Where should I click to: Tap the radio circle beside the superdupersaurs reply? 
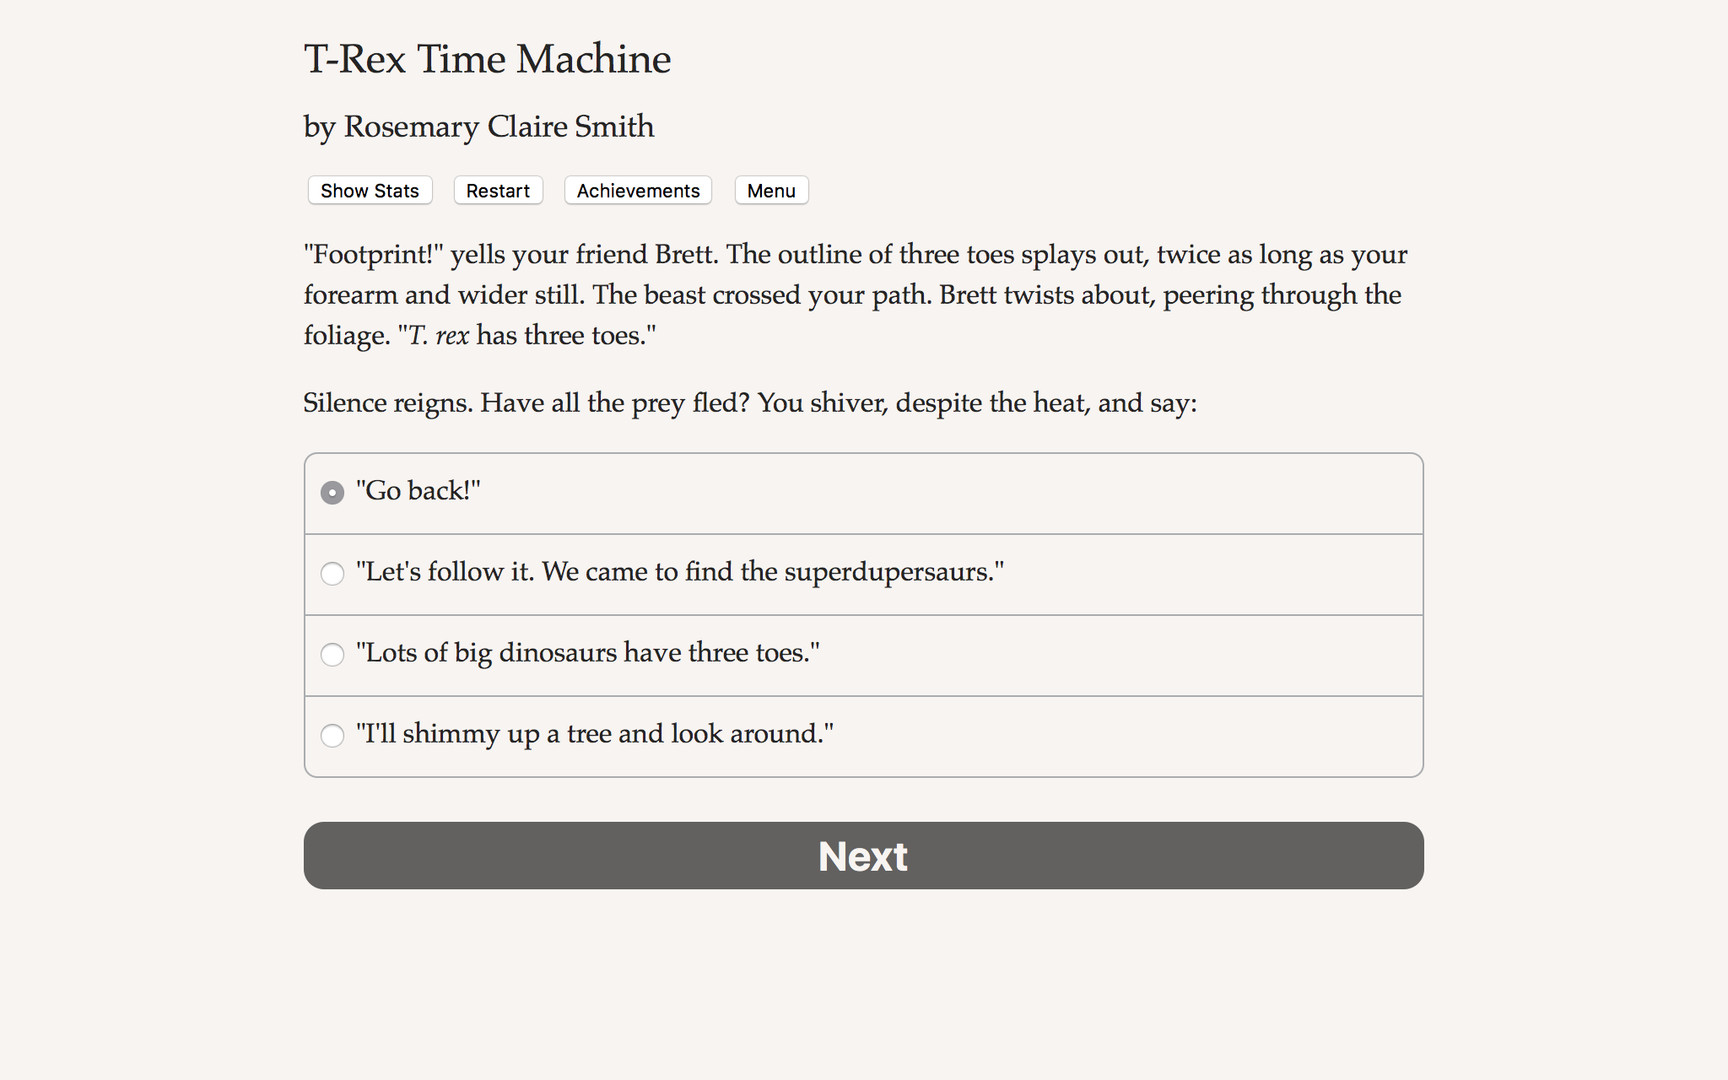point(332,573)
